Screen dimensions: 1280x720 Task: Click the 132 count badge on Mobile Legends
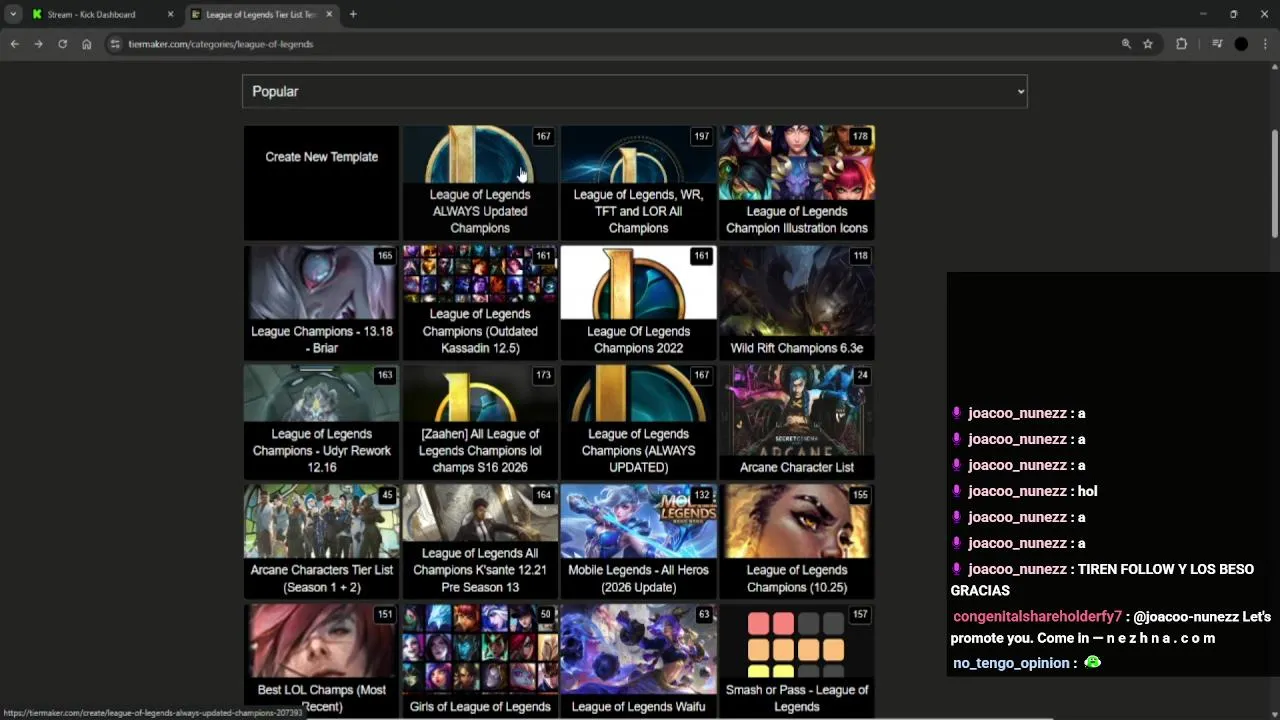tap(701, 495)
